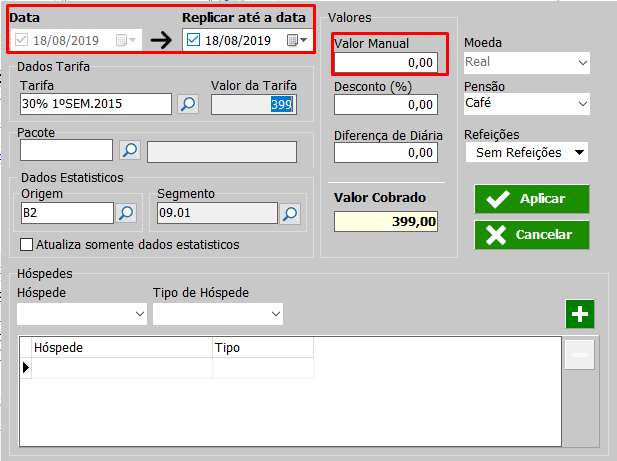Click the Pacote description grey field
The image size is (617, 461).
[x=222, y=152]
